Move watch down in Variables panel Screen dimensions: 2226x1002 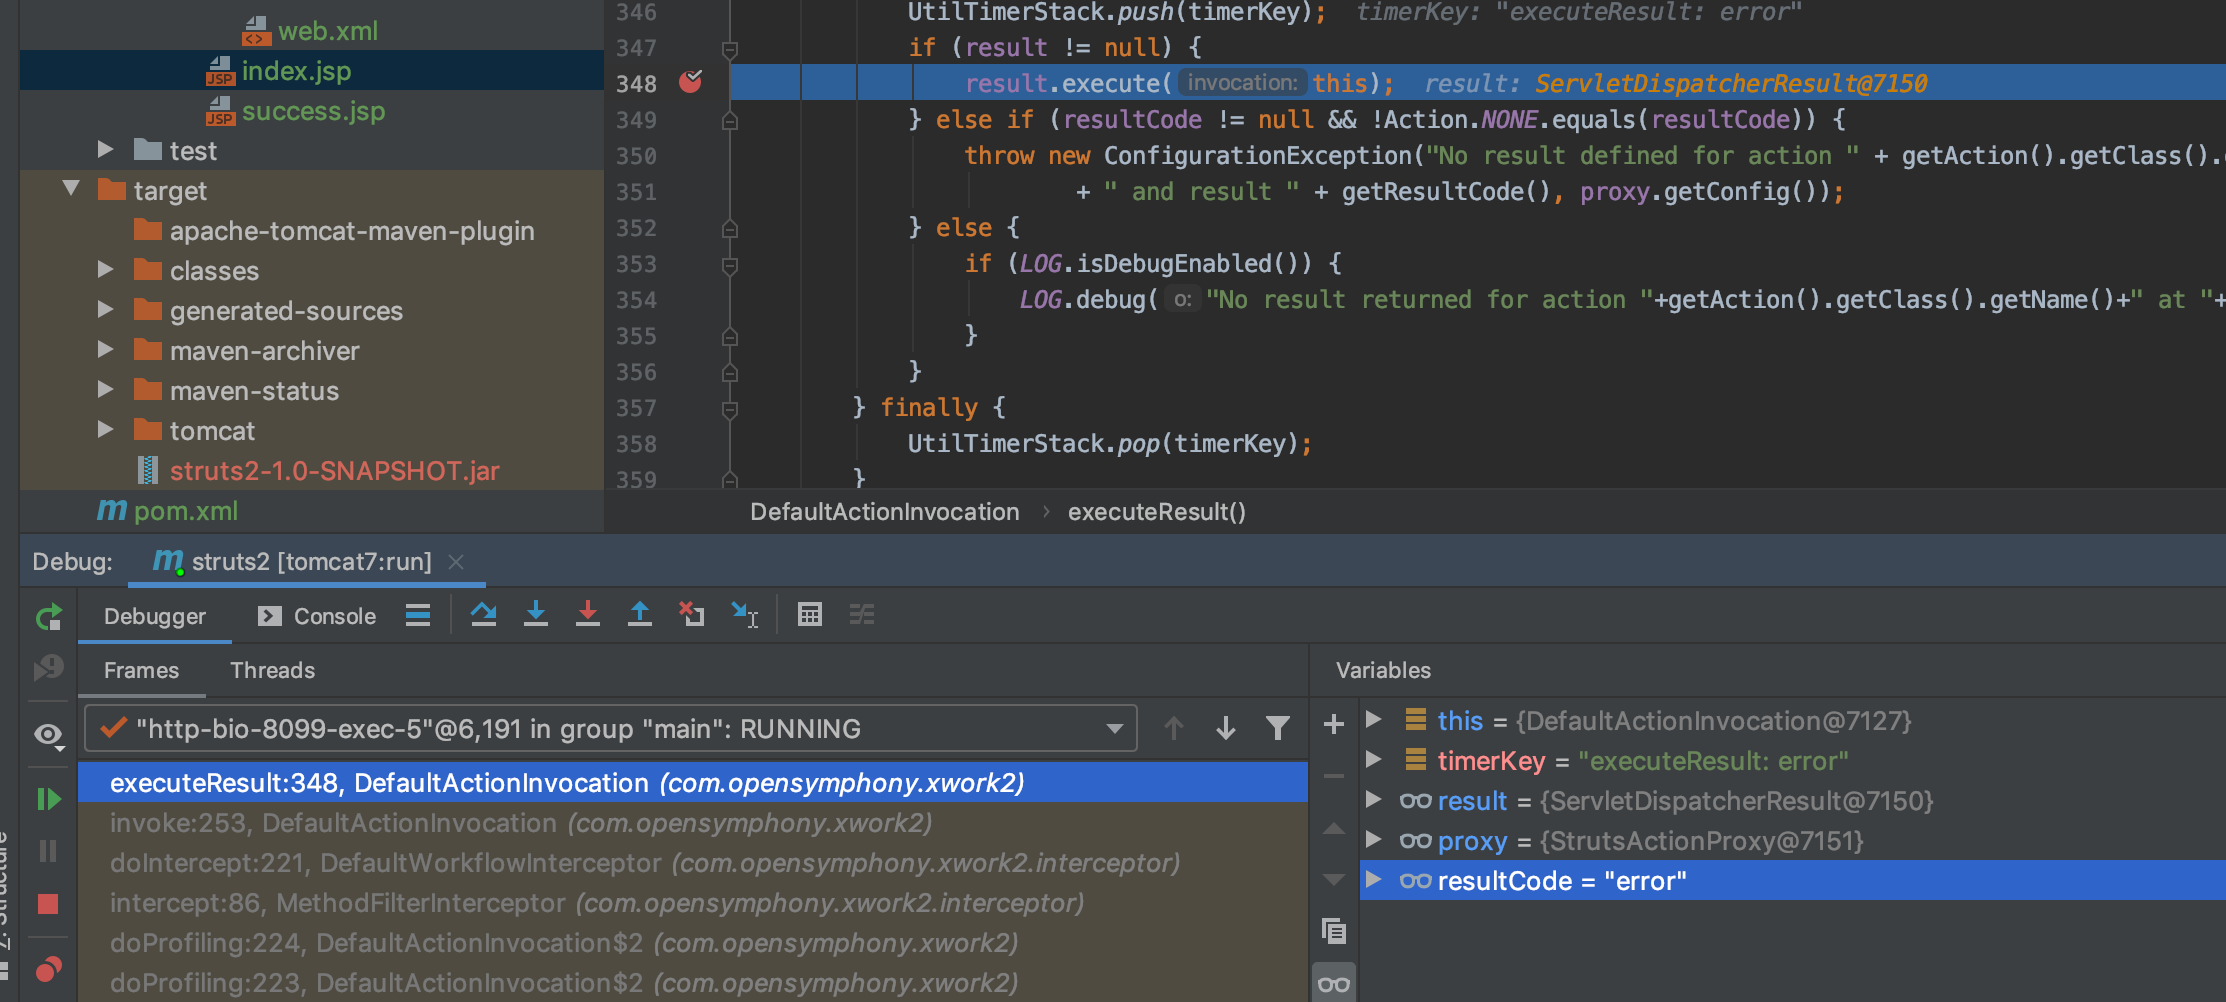pos(1333,880)
